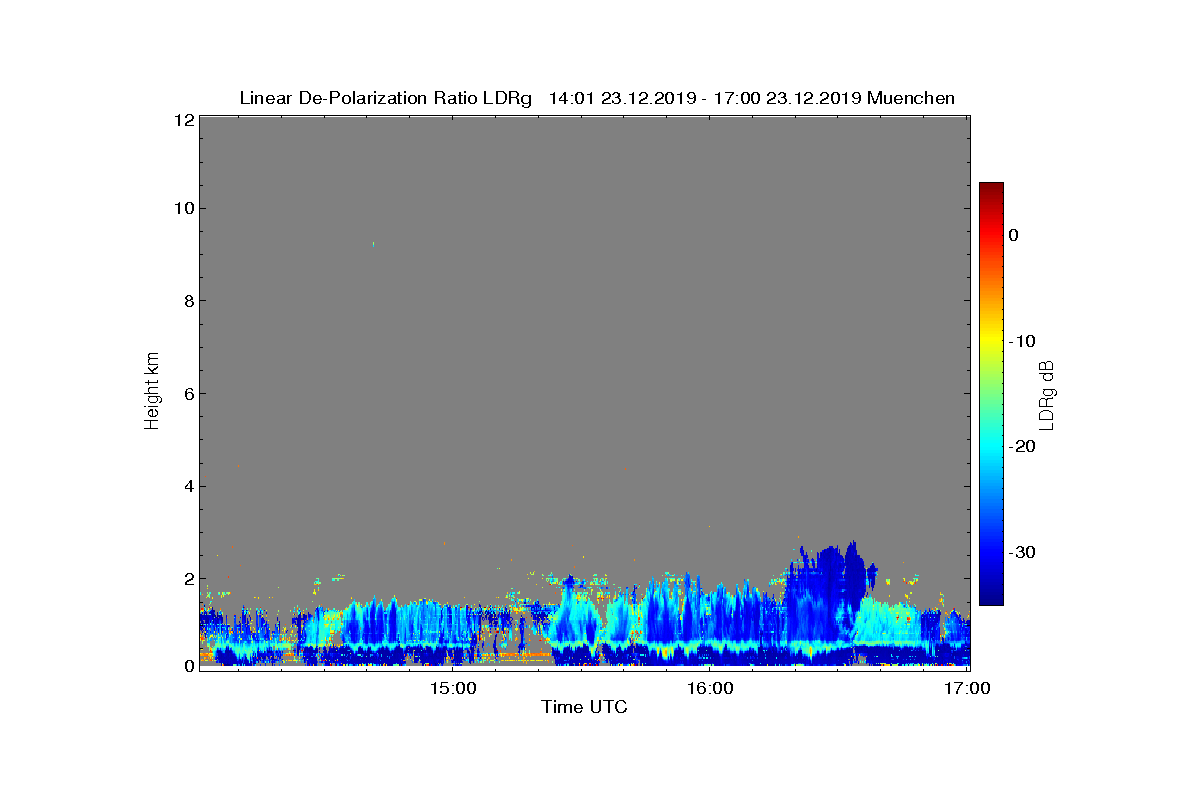Click the small white speck near 9 km height
Screen dimensions: 1200x800
[x=373, y=243]
